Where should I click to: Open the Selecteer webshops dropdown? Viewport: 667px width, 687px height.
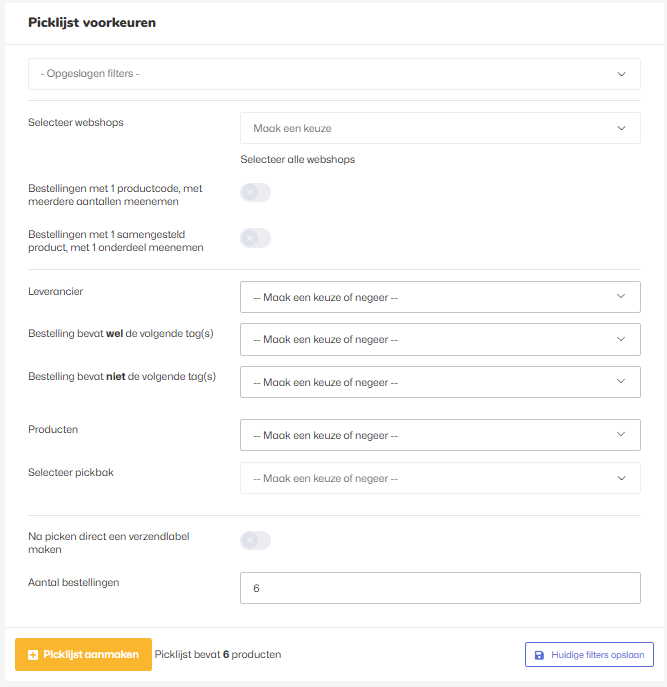coord(440,128)
